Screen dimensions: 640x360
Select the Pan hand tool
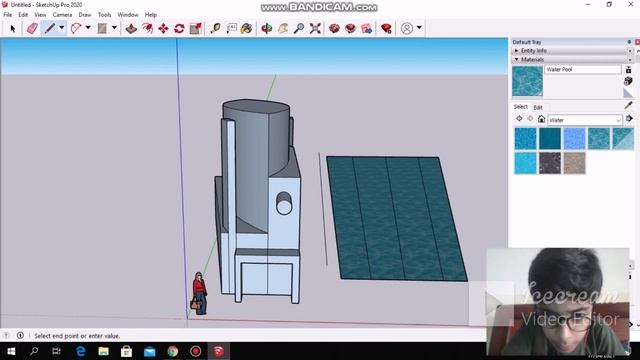(283, 28)
